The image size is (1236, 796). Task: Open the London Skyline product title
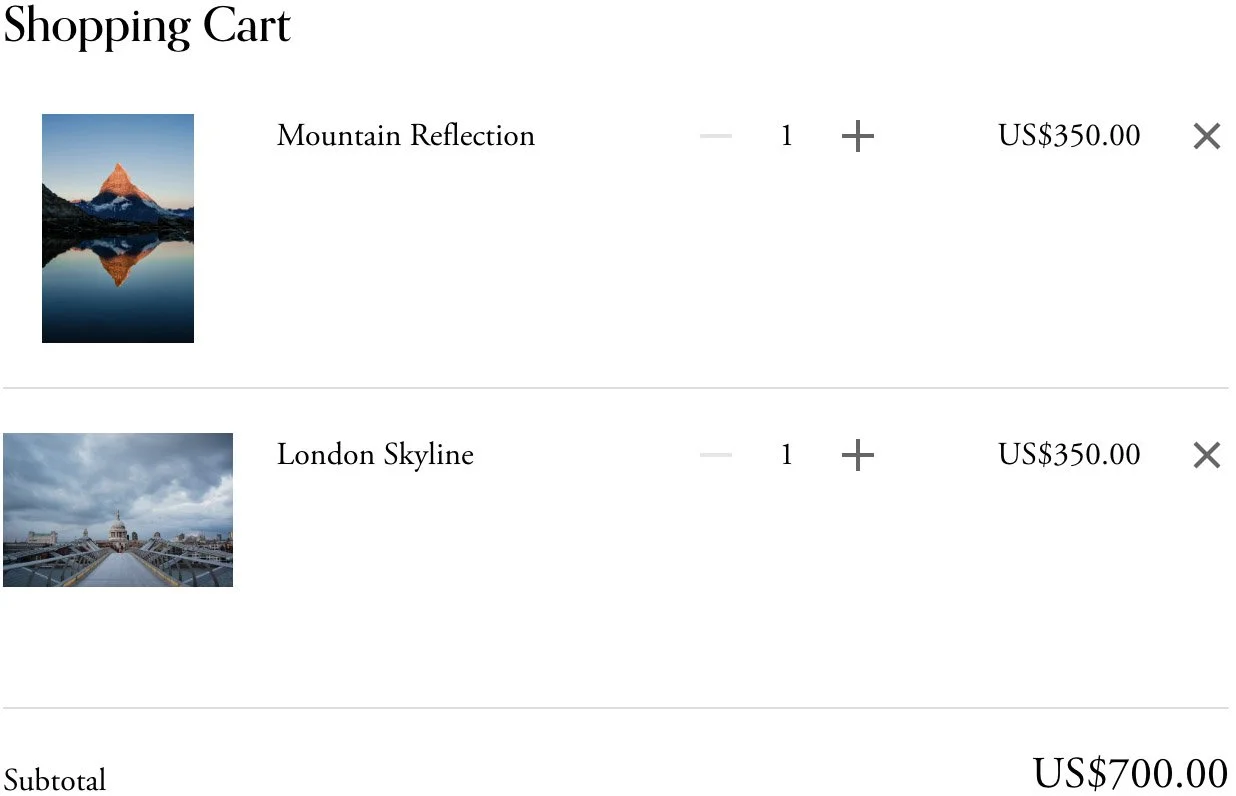[375, 455]
